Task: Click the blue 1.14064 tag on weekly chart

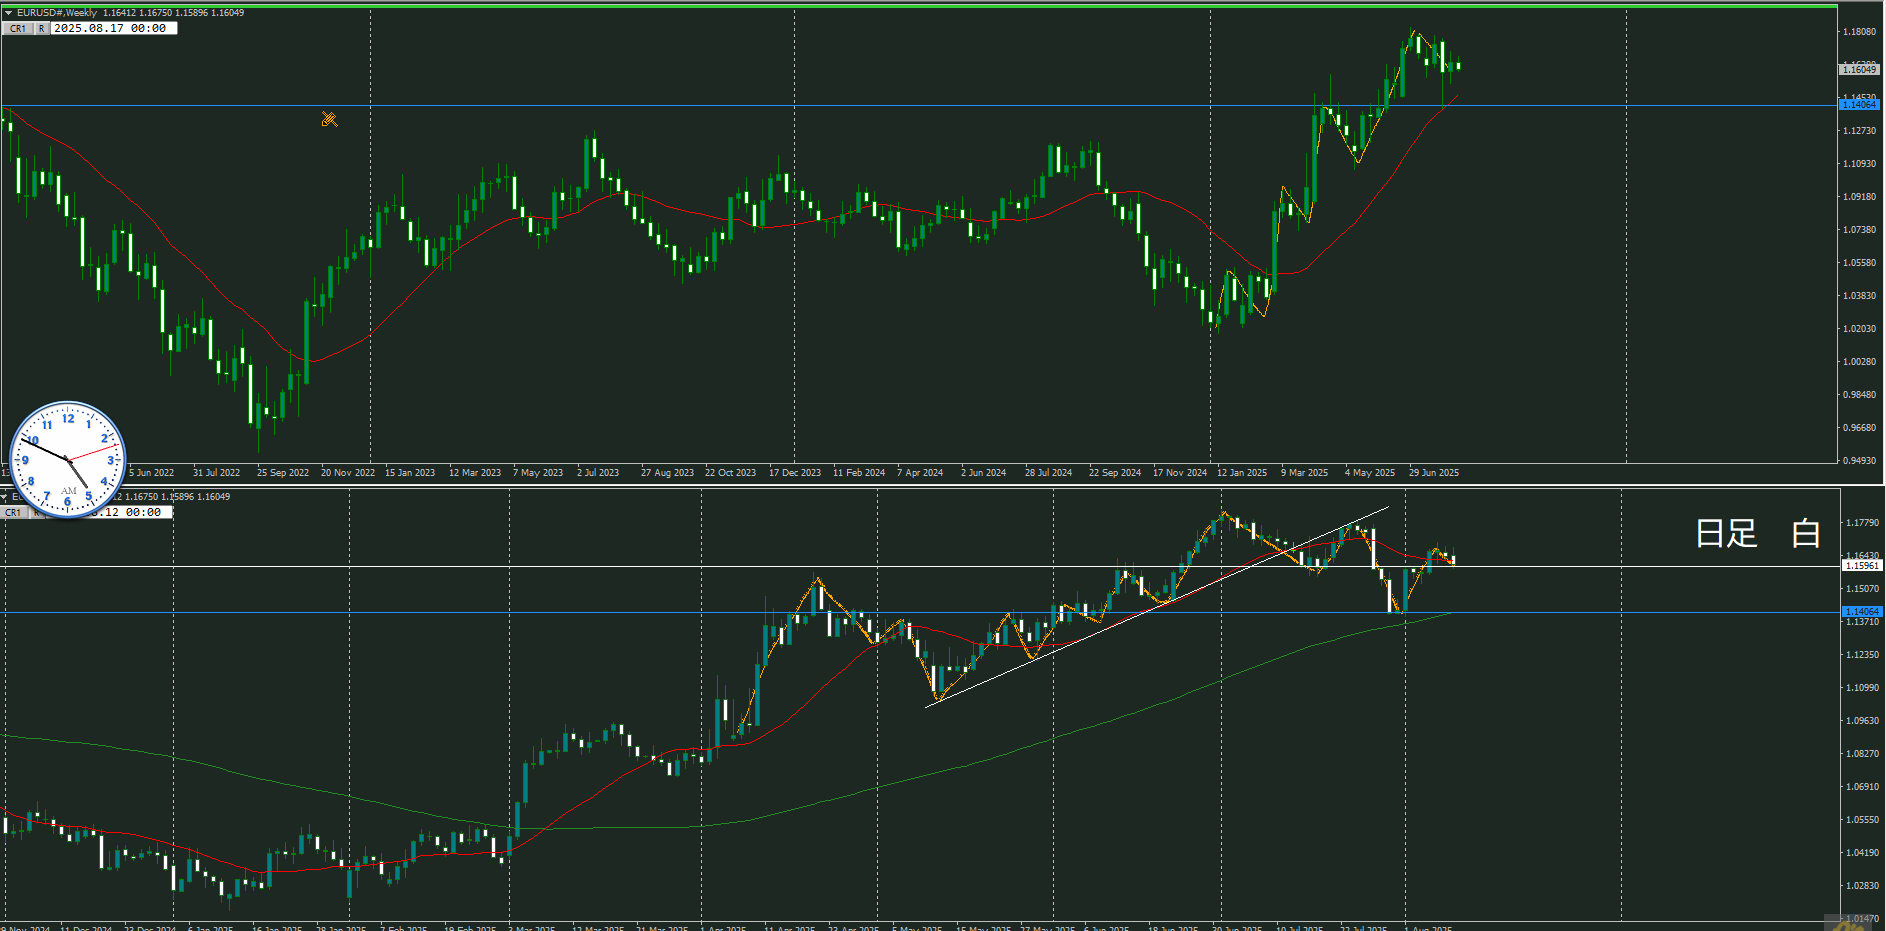Action: point(1860,105)
